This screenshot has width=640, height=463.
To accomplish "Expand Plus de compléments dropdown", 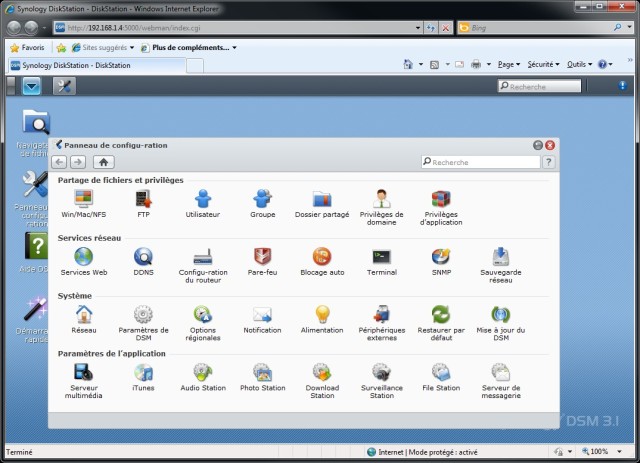I will point(234,48).
